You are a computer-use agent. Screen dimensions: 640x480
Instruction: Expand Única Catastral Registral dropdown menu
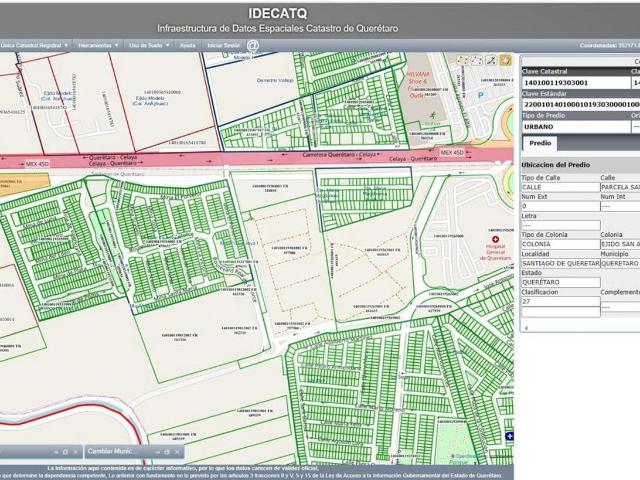35,45
